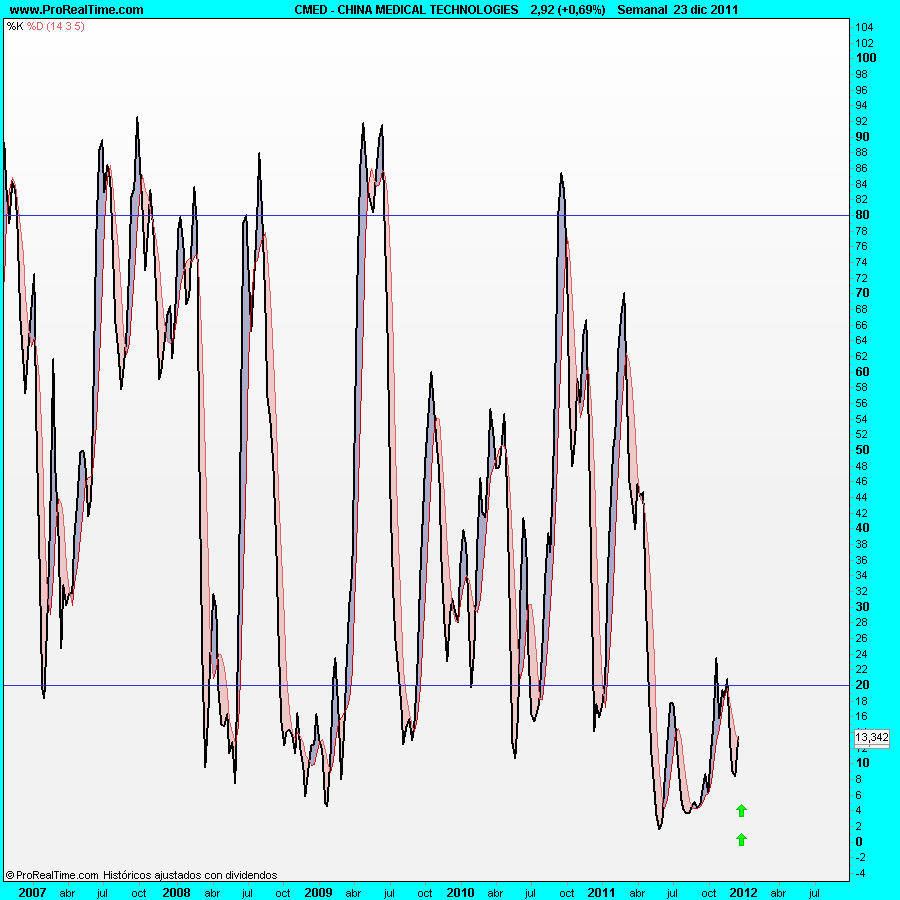900x900 pixels.
Task: Click the 50 value on the axis
Action: (x=862, y=449)
